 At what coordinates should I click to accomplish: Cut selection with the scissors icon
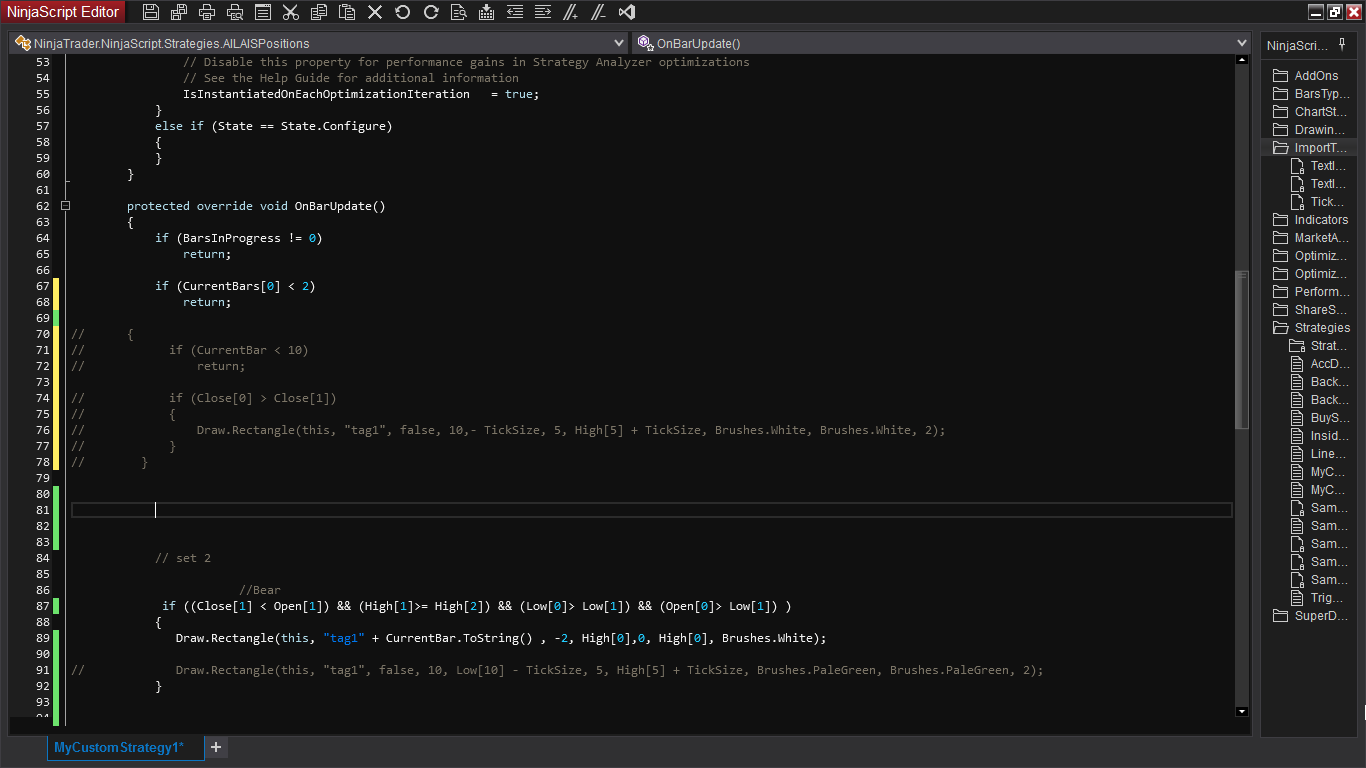click(x=291, y=12)
